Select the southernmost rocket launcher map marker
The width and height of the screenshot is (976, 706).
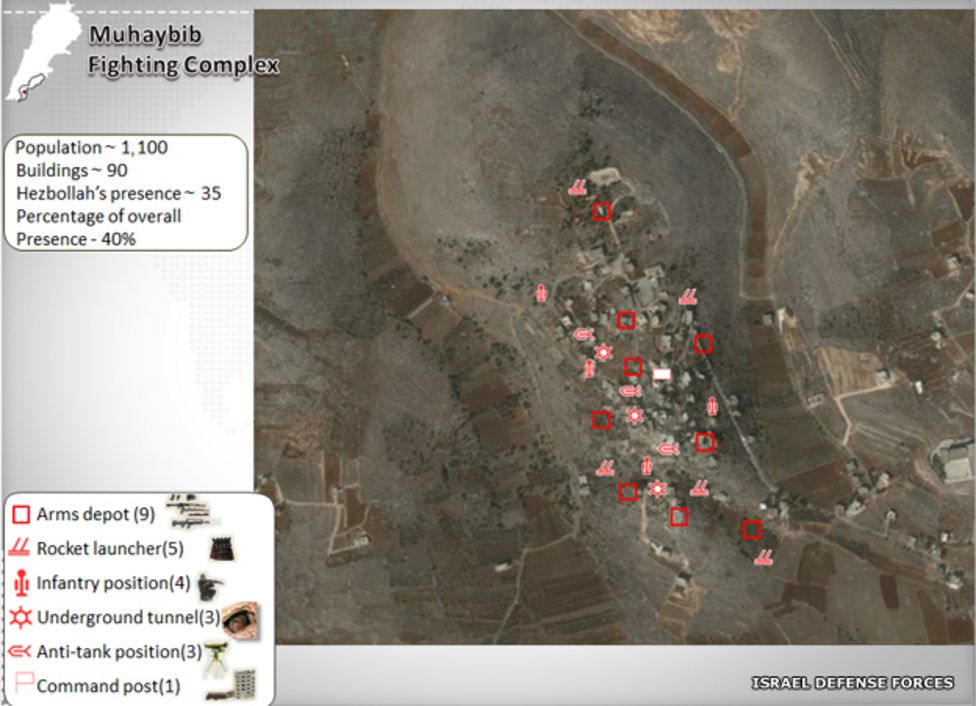tap(763, 557)
